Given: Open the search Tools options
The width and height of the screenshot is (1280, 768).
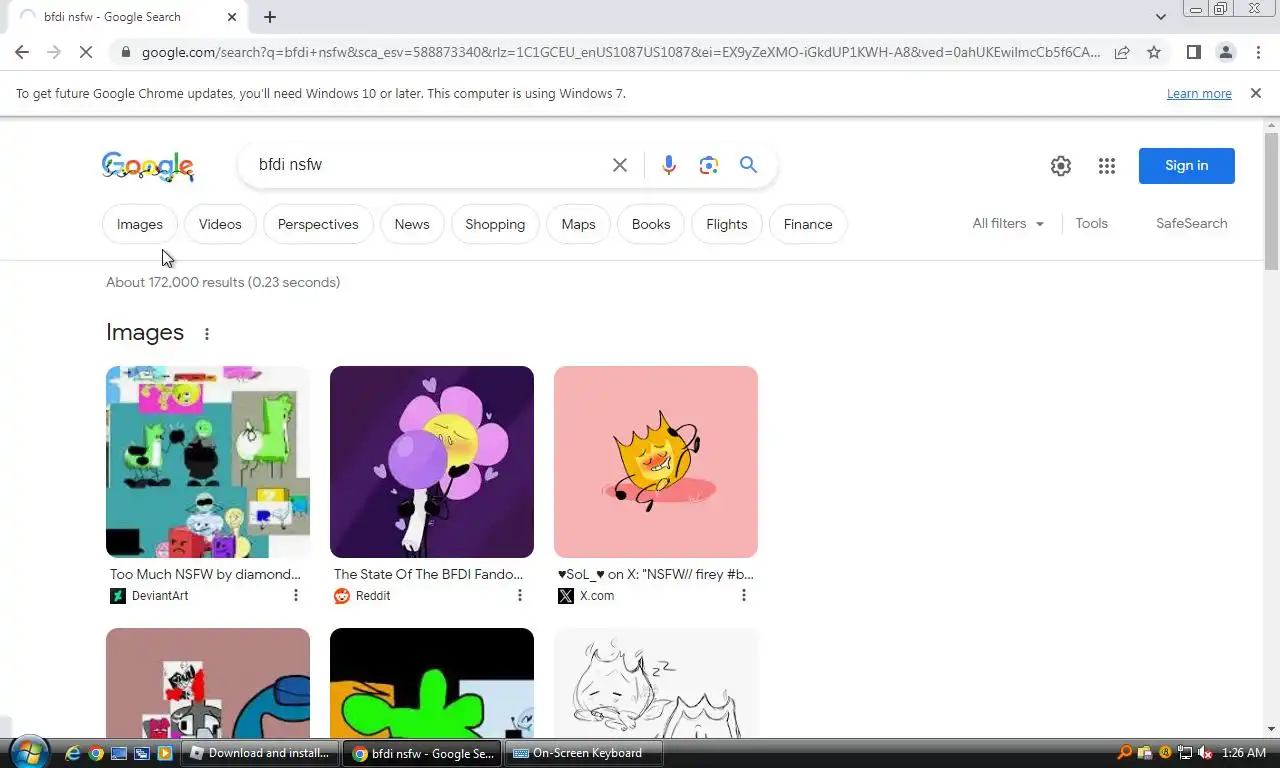Looking at the screenshot, I should pos(1091,223).
